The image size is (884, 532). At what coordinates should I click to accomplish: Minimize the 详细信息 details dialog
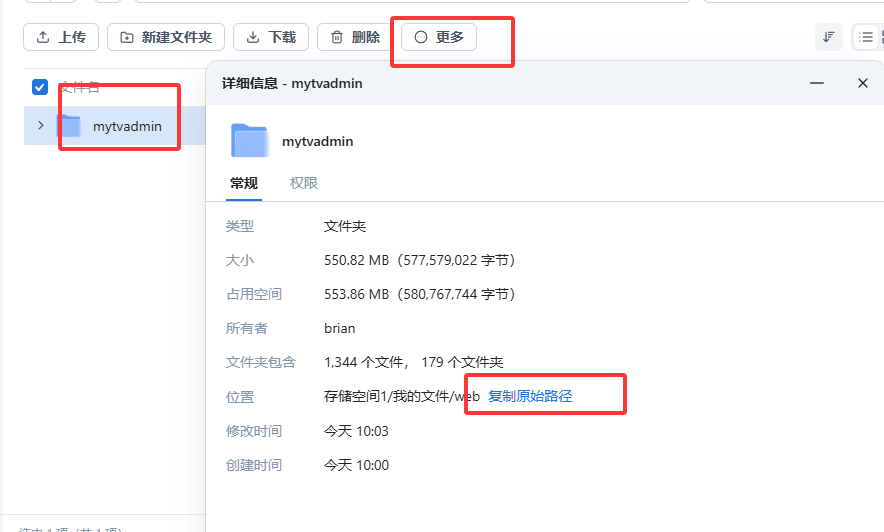[x=815, y=83]
